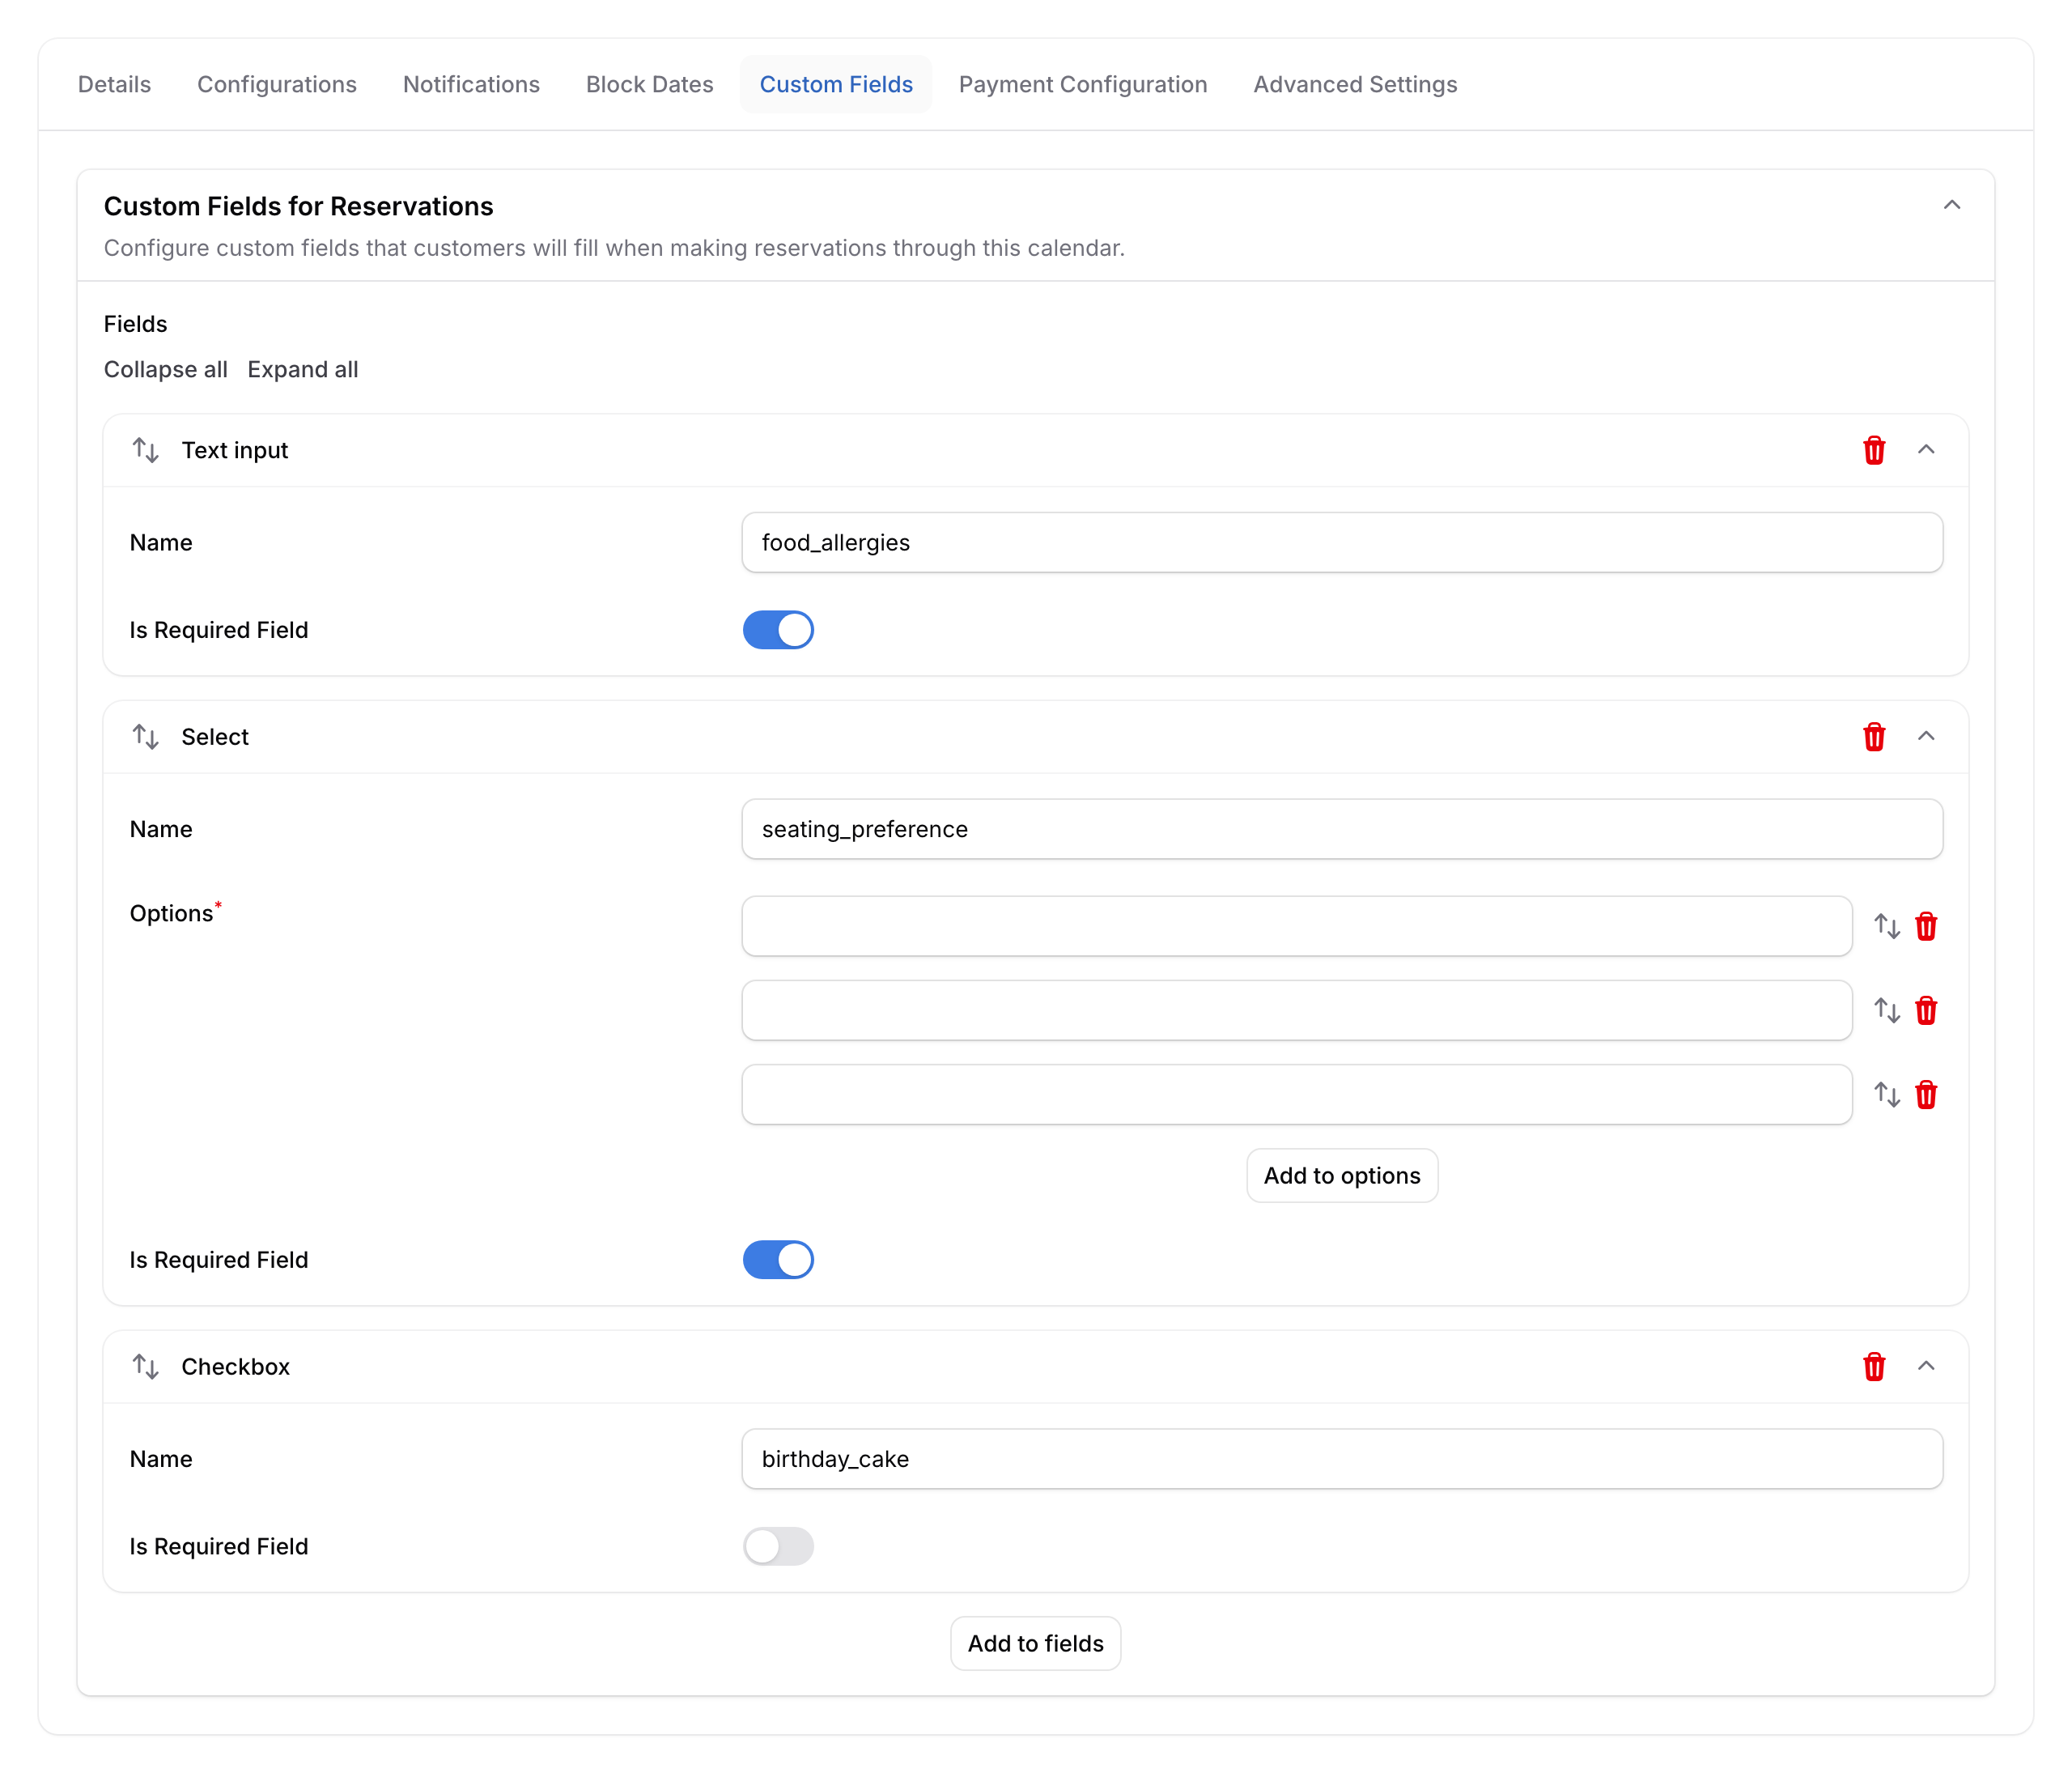Delete the Text input field using its trash icon
Viewport: 2072px width, 1773px height.
tap(1874, 450)
